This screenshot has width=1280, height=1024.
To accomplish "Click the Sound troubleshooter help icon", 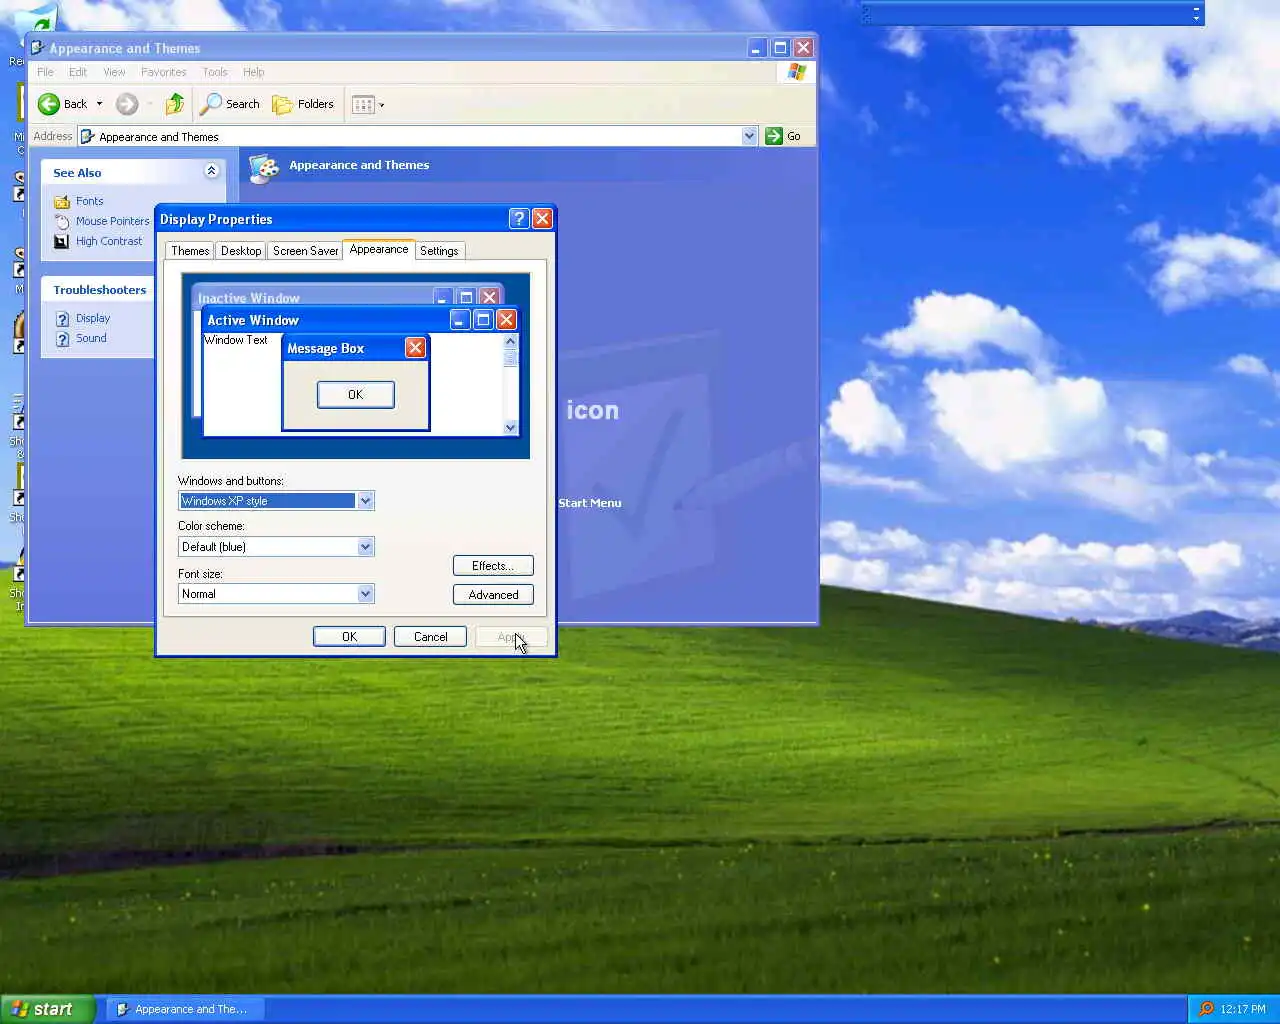I will 62,338.
